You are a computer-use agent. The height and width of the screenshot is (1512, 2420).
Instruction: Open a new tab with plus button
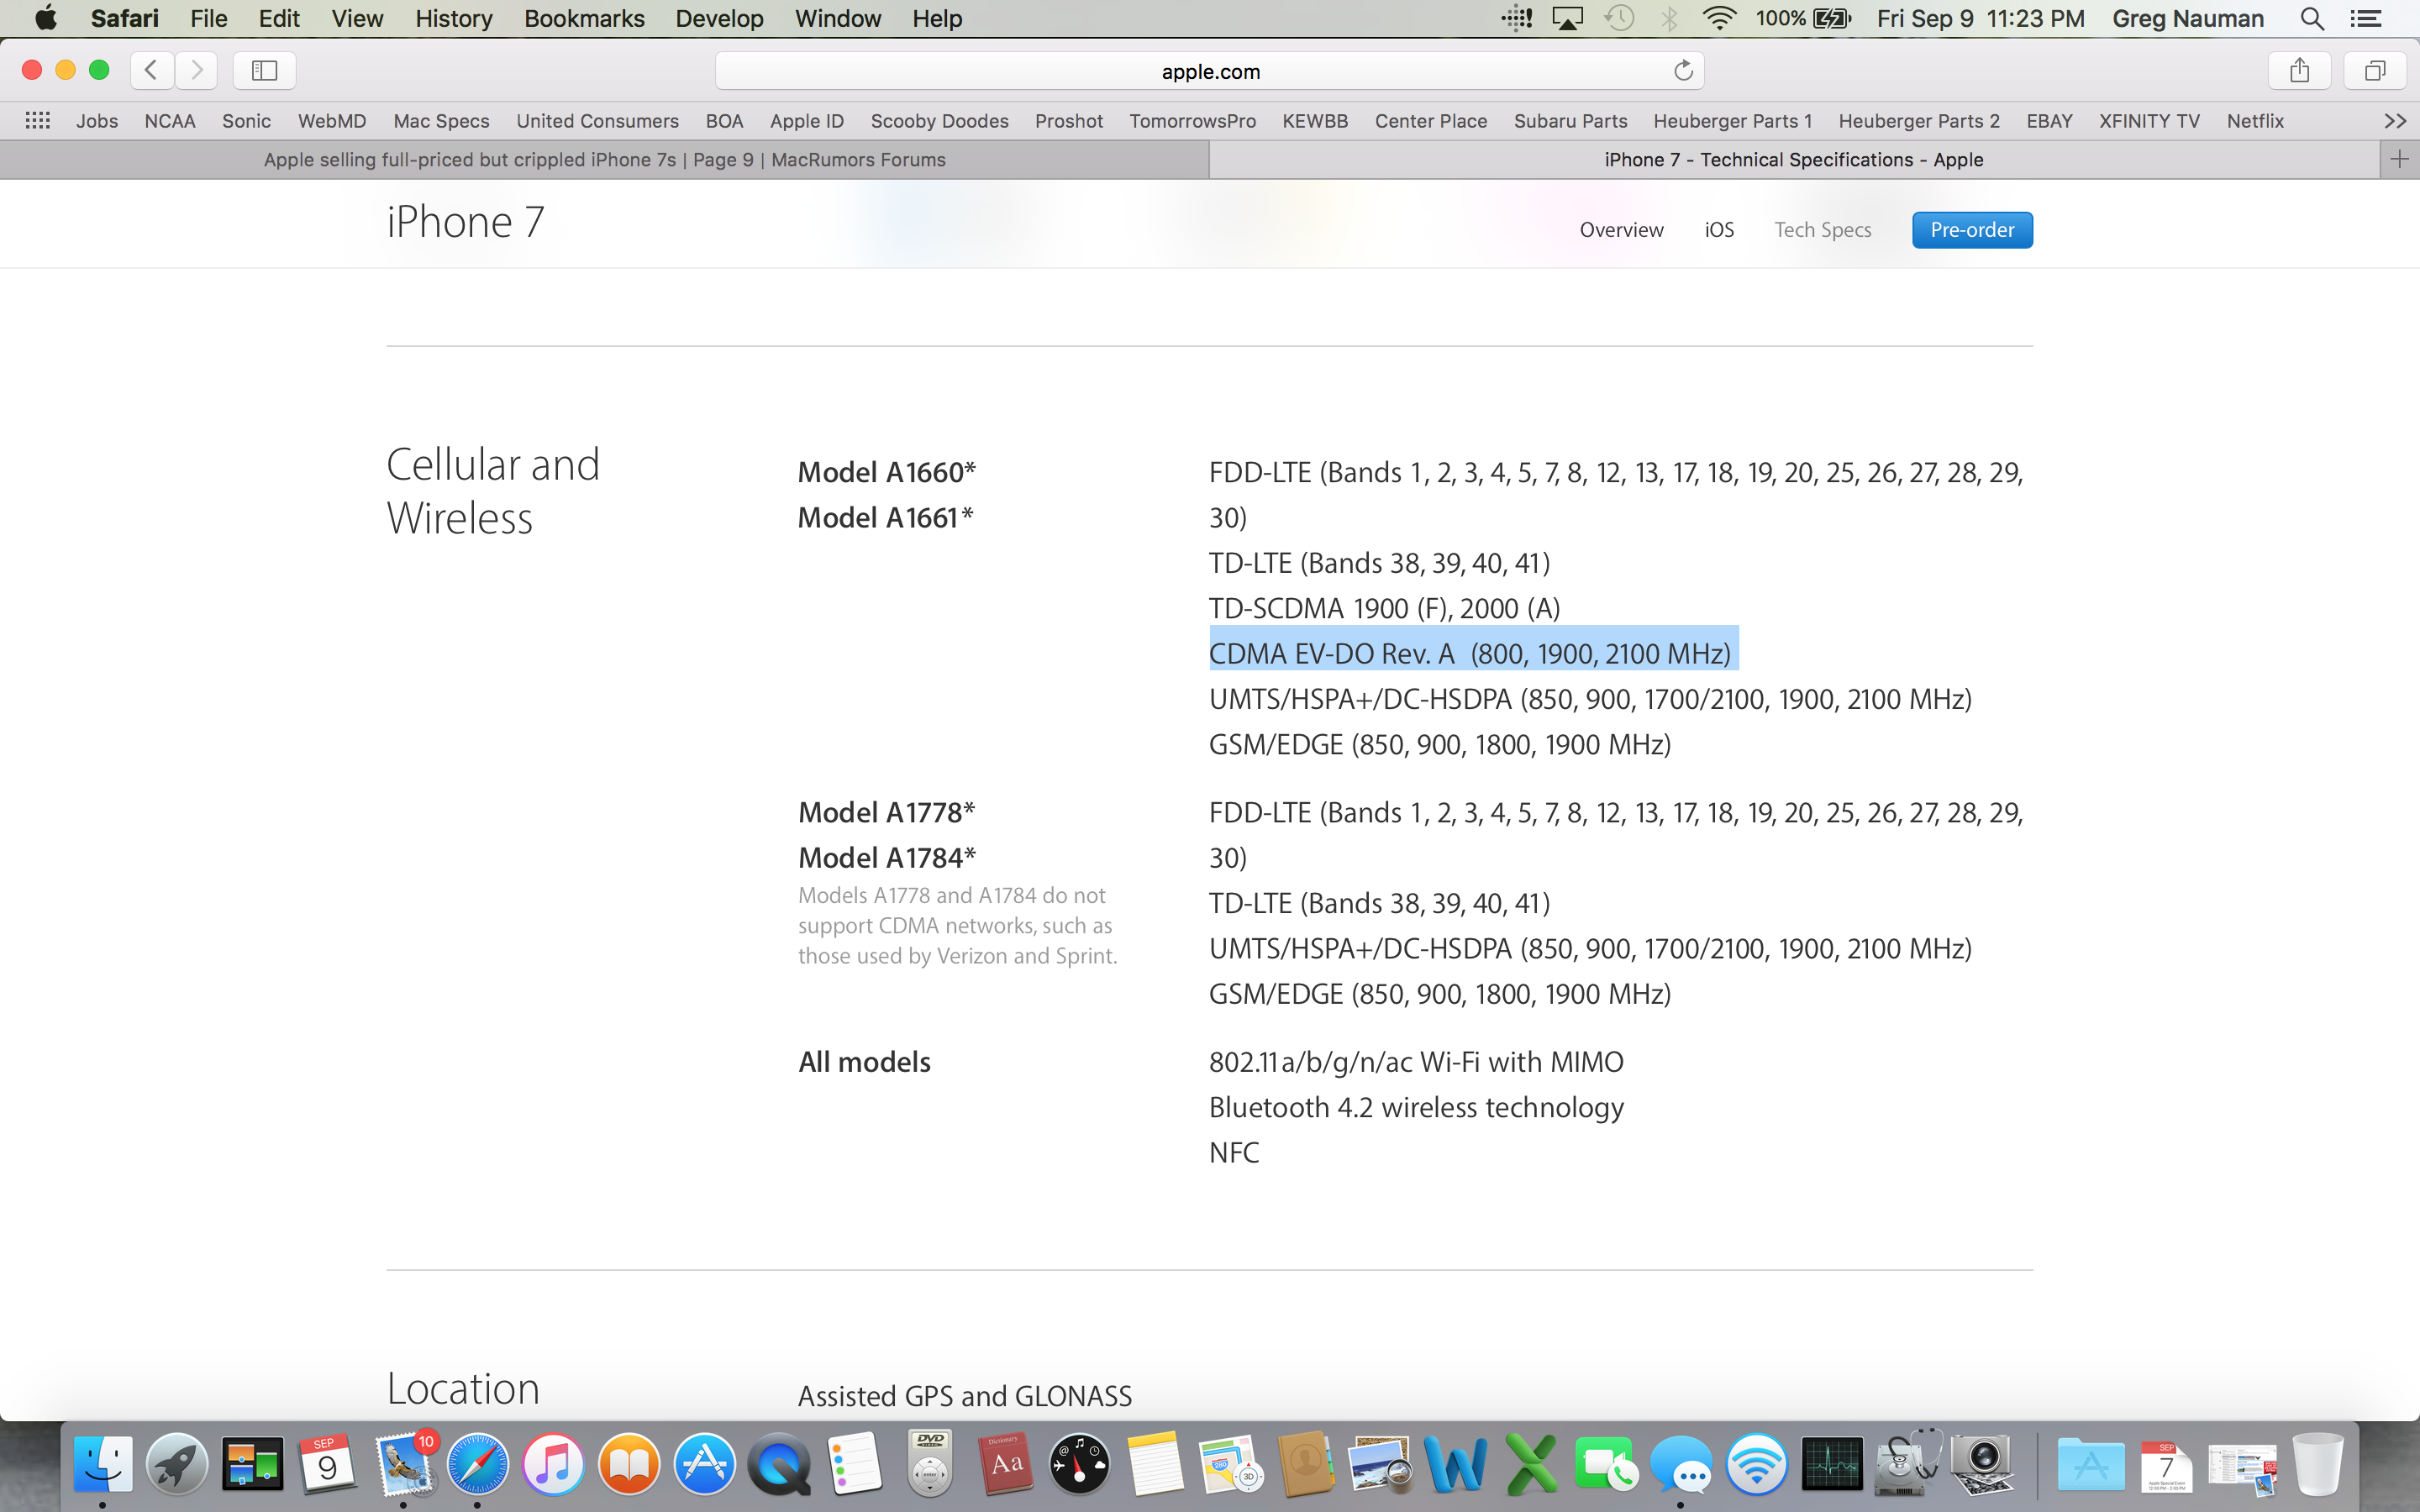[x=2399, y=159]
